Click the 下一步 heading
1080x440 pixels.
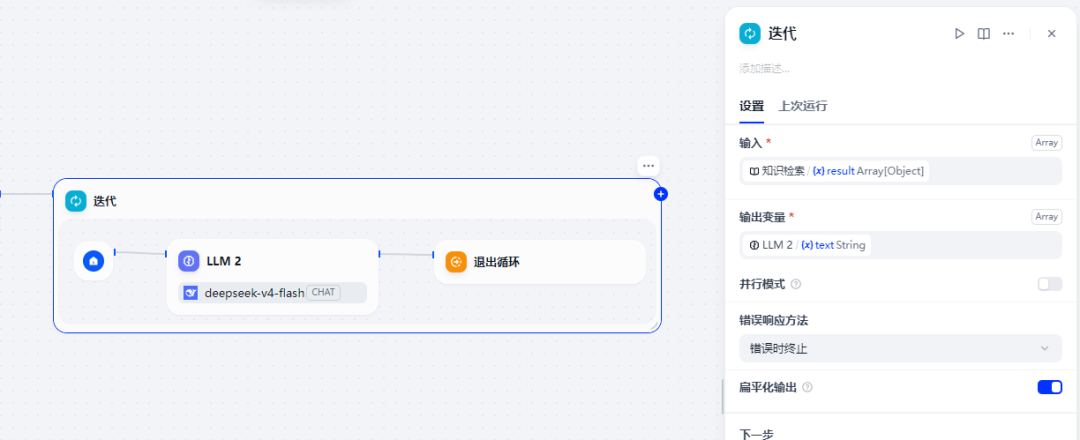pos(756,434)
